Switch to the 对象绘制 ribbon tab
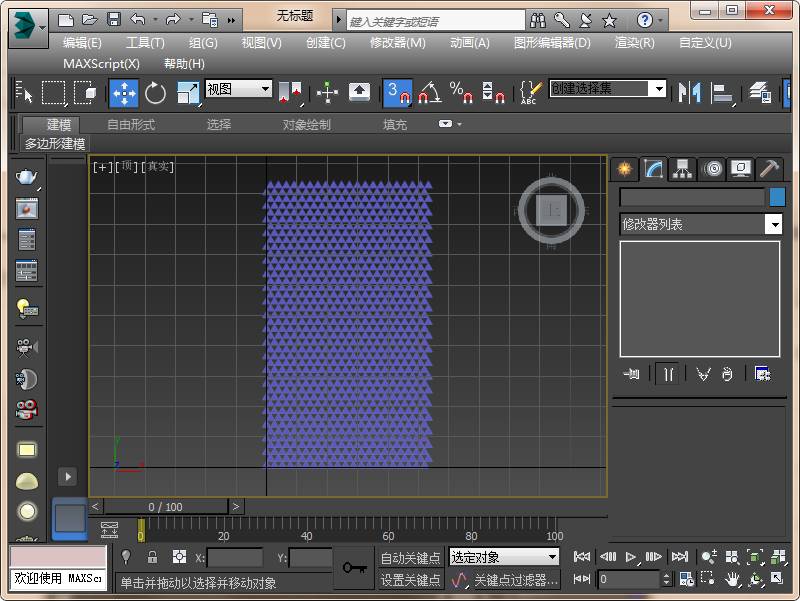Screen dimensions: 800x601 (307, 124)
